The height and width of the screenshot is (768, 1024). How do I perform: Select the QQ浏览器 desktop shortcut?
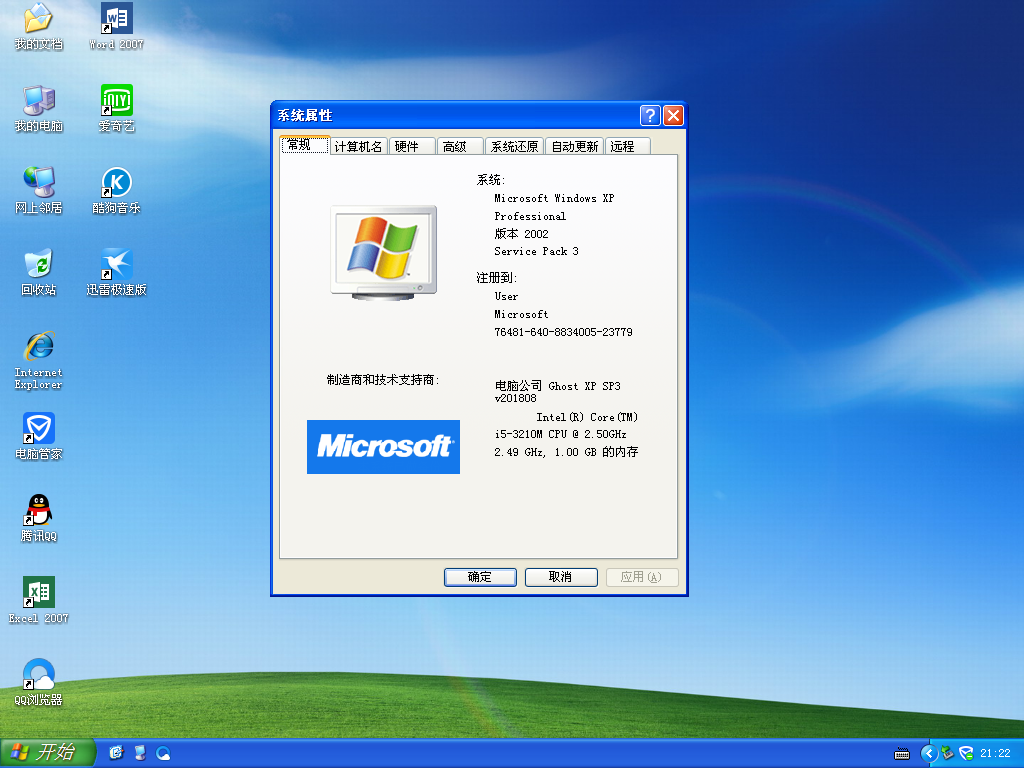point(39,682)
